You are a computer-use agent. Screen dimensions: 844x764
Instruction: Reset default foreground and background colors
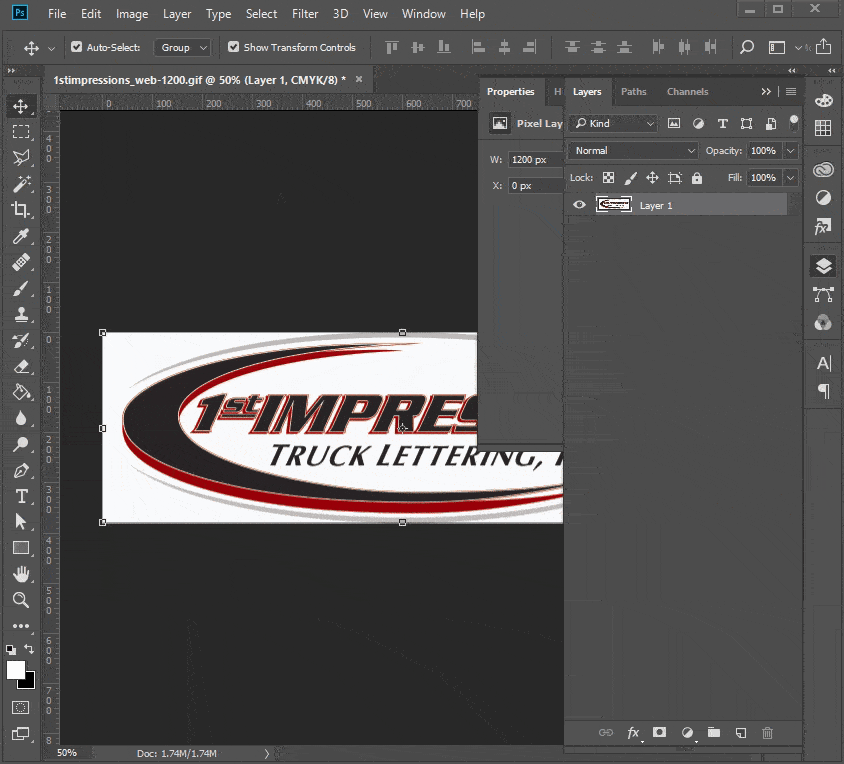11,649
